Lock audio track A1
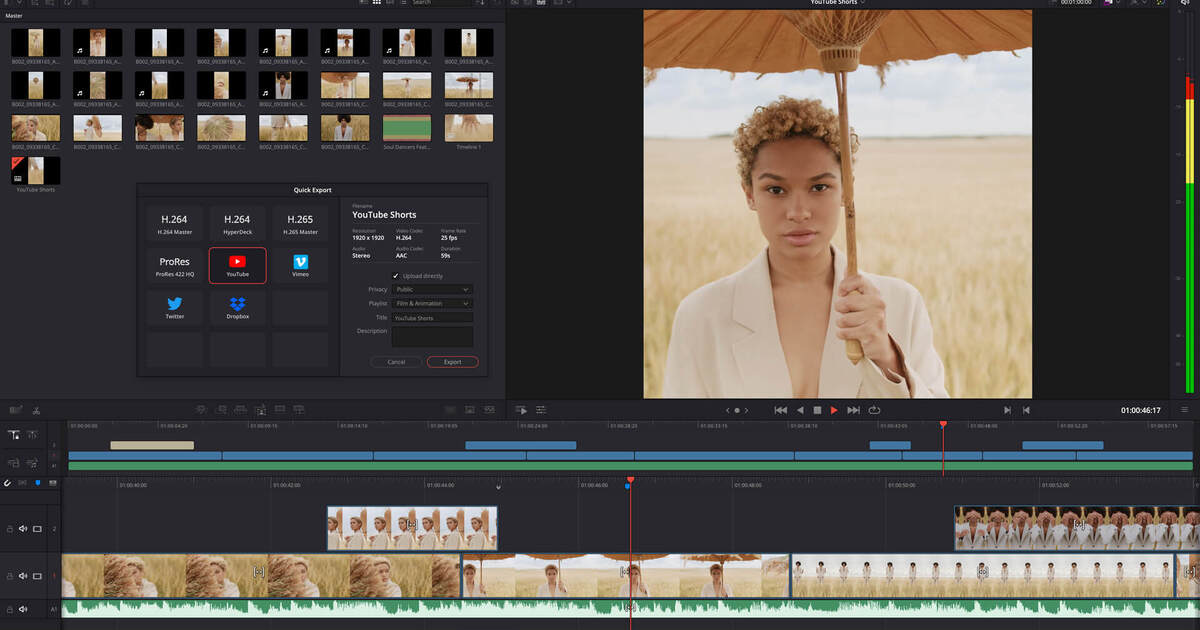 10,607
